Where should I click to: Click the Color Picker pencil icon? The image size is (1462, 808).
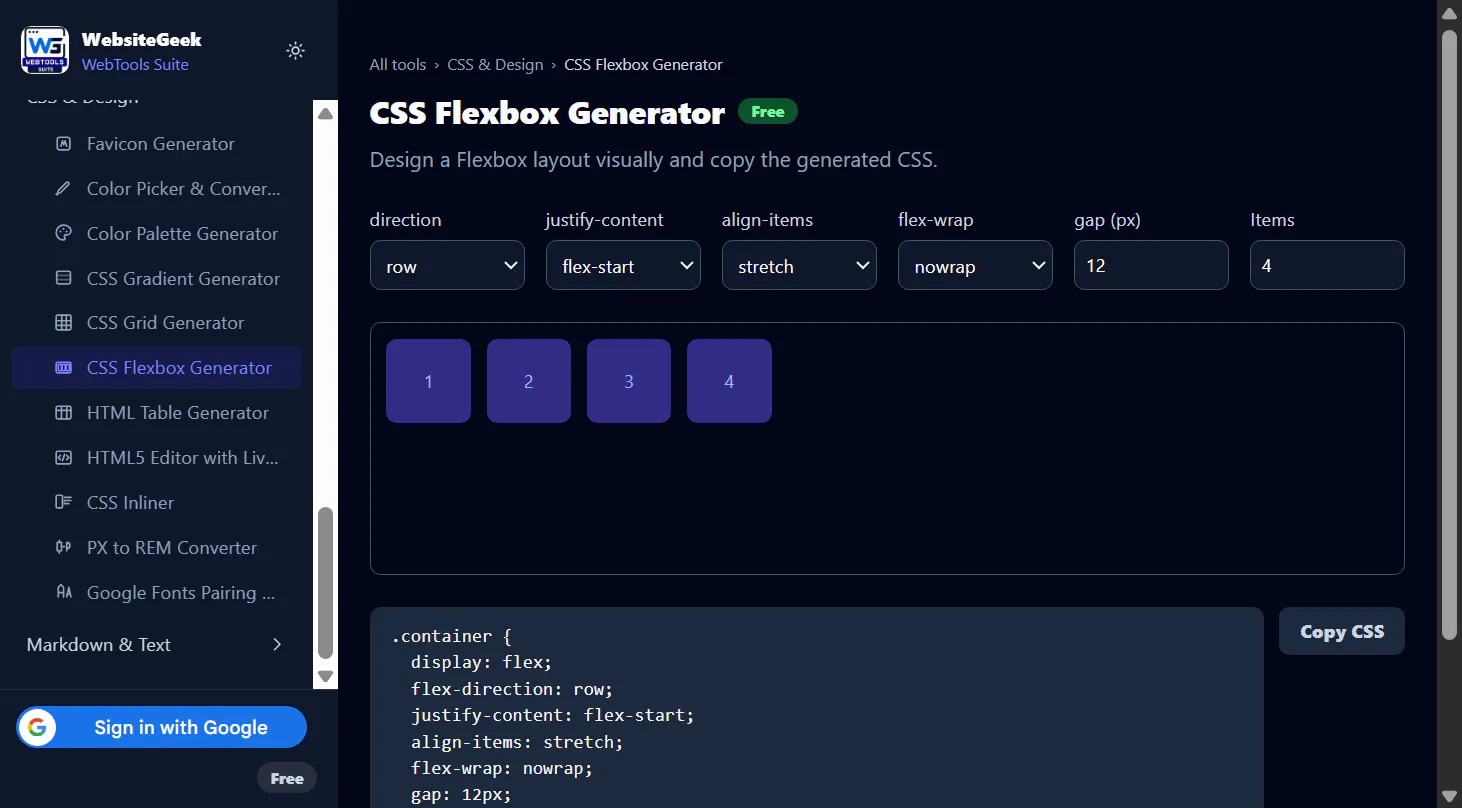point(64,189)
